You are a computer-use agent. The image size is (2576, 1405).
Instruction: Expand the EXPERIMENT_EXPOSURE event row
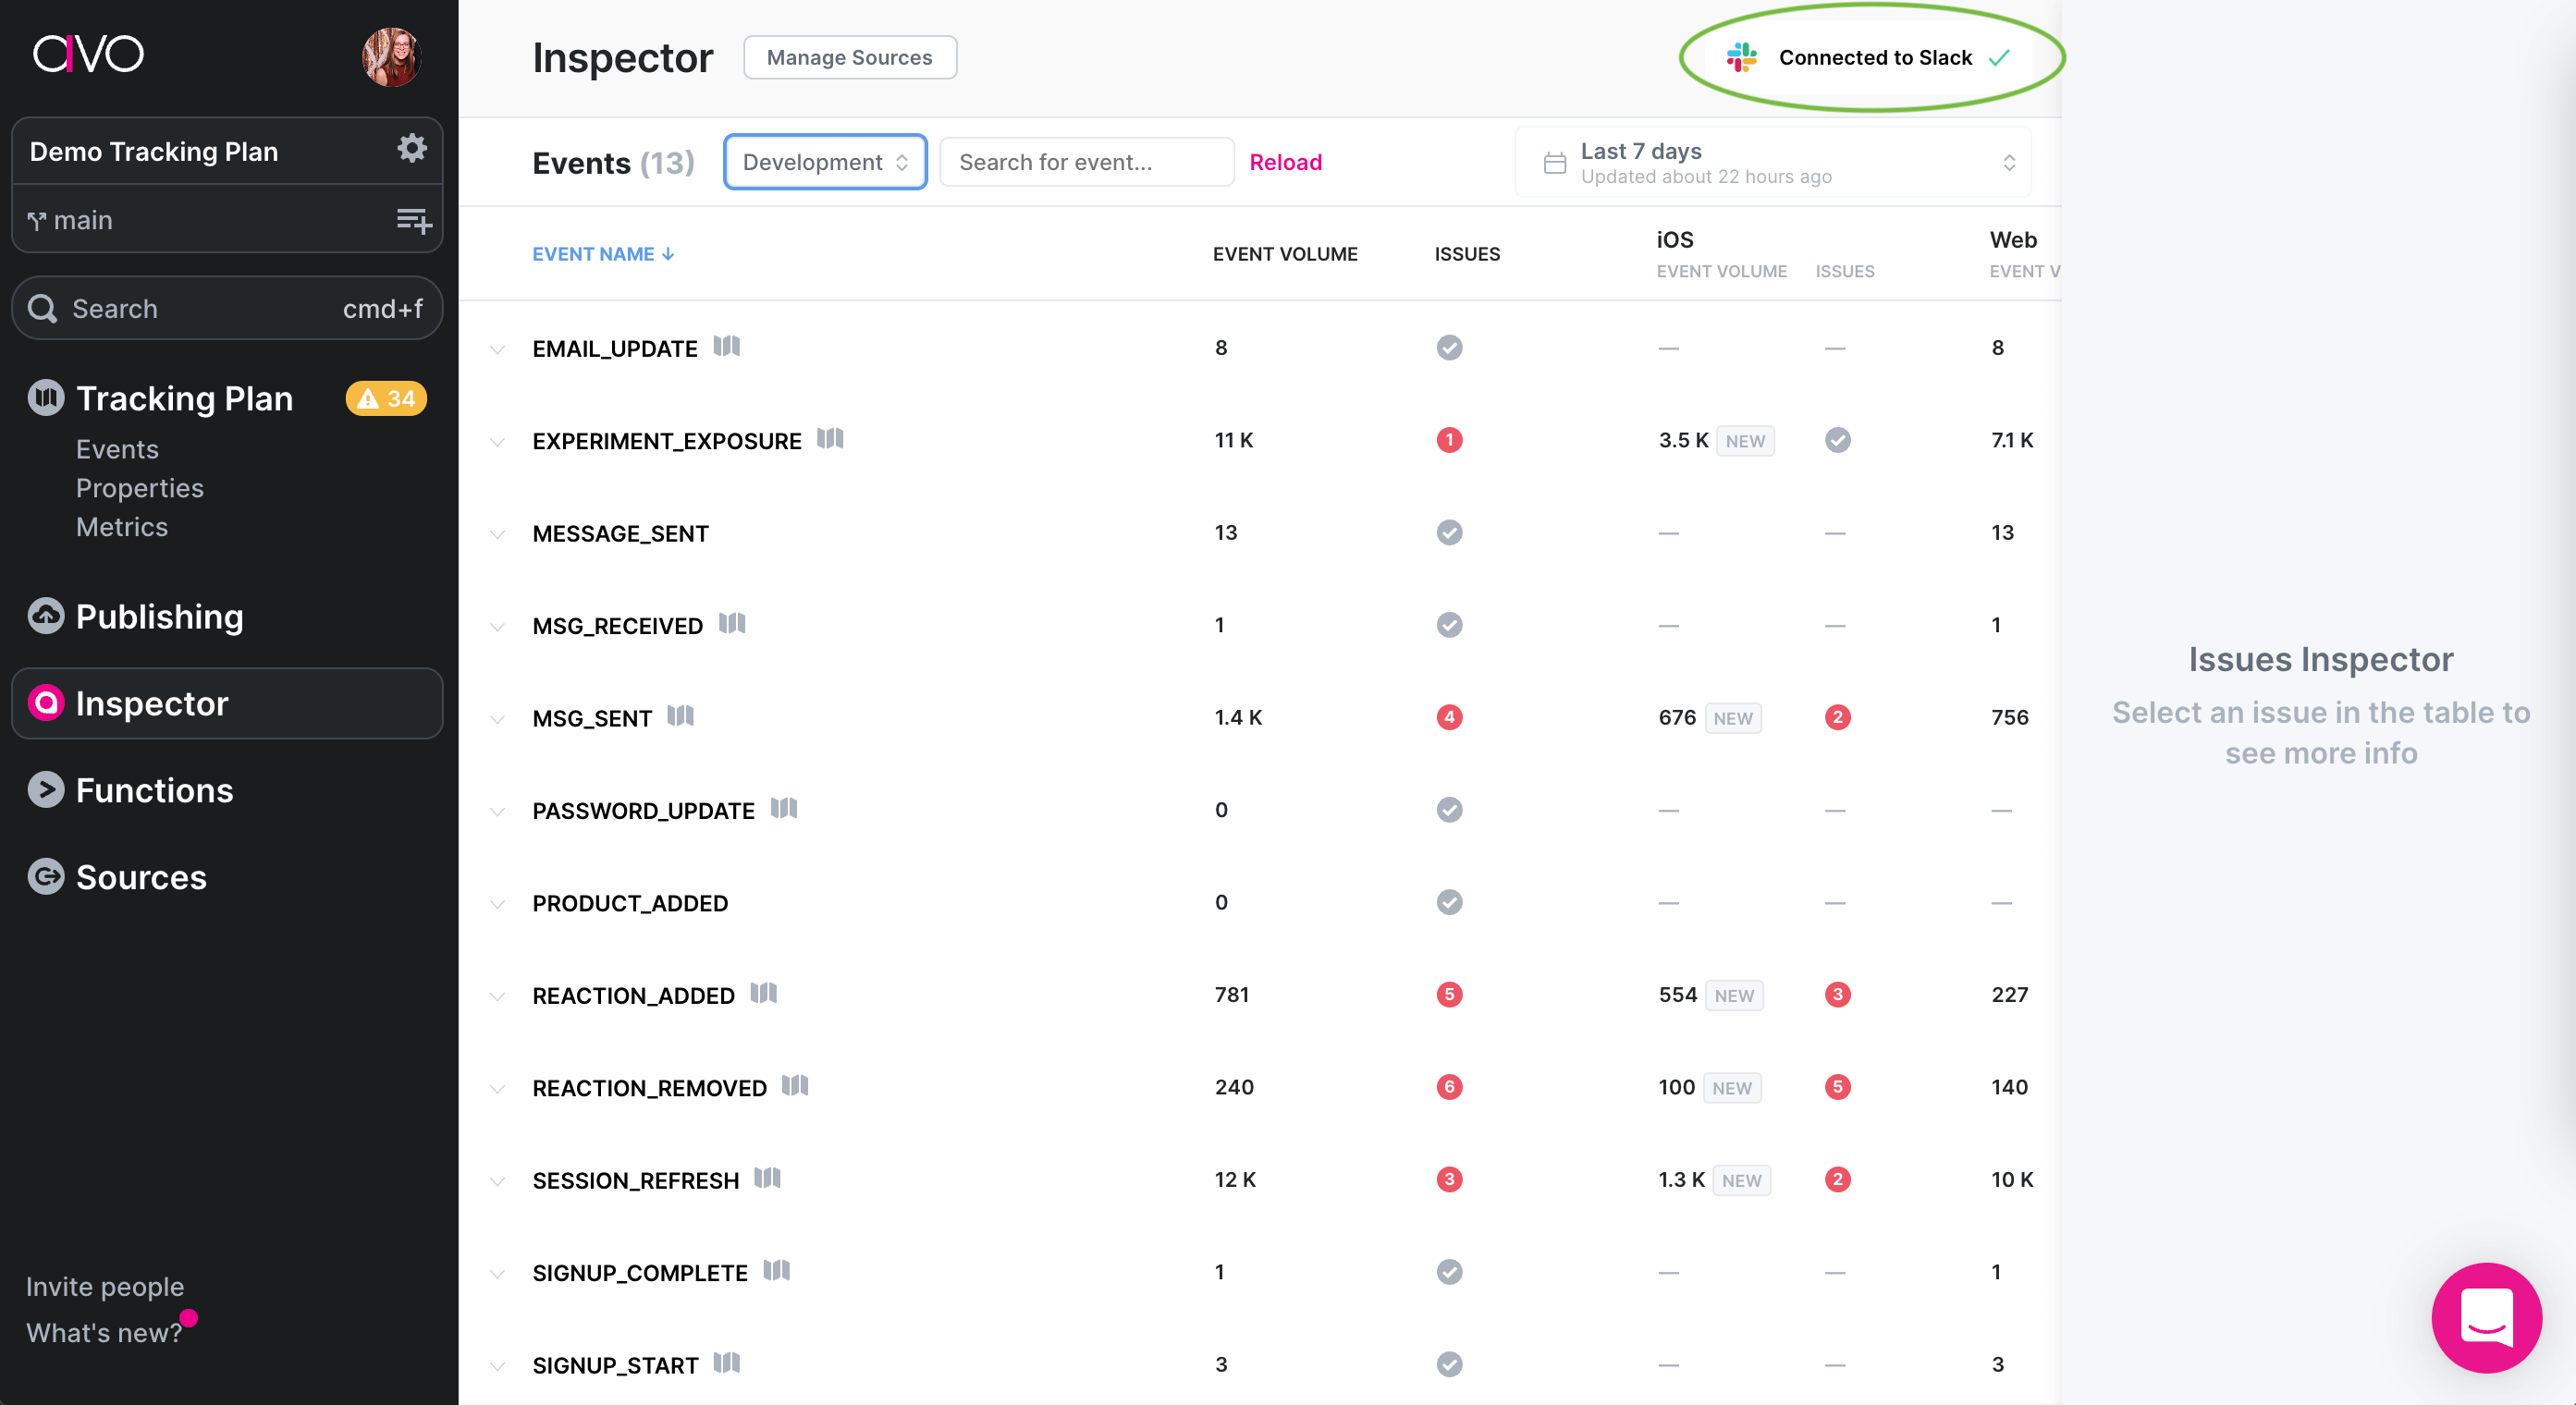pos(497,441)
